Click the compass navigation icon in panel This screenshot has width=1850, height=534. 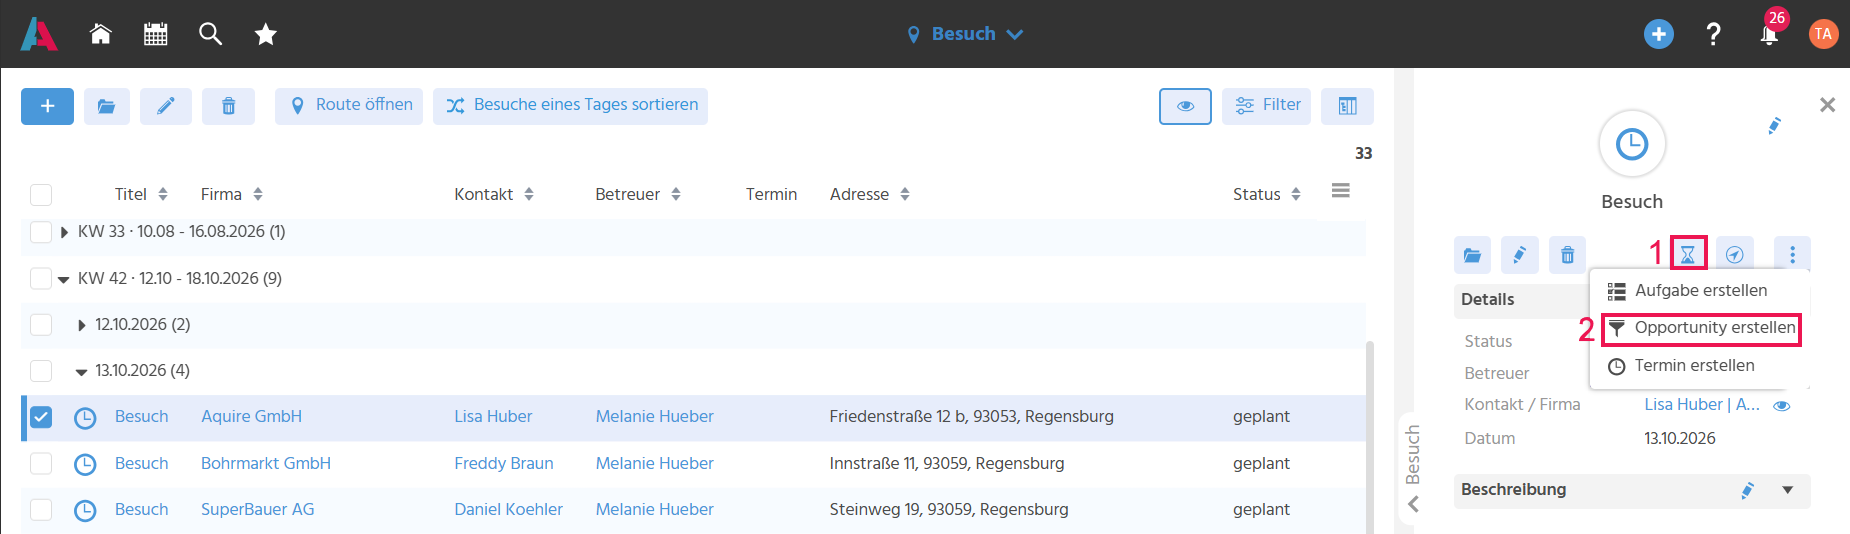tap(1735, 255)
